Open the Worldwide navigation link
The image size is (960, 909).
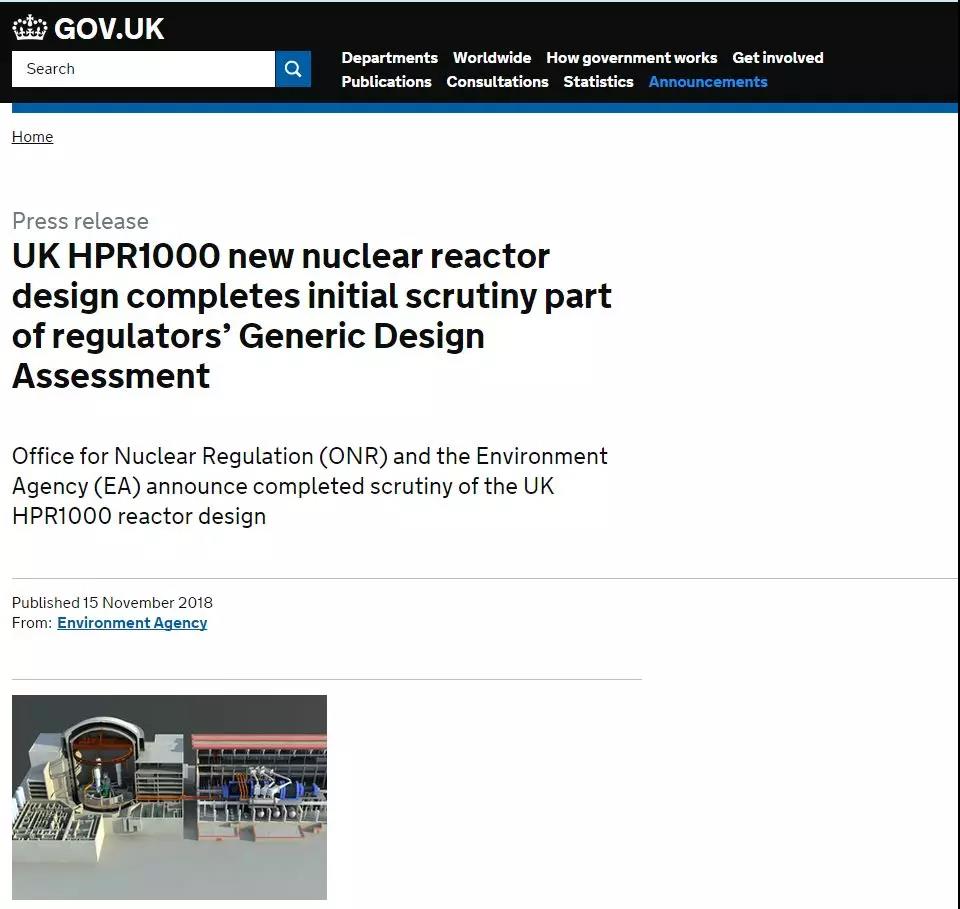[492, 58]
